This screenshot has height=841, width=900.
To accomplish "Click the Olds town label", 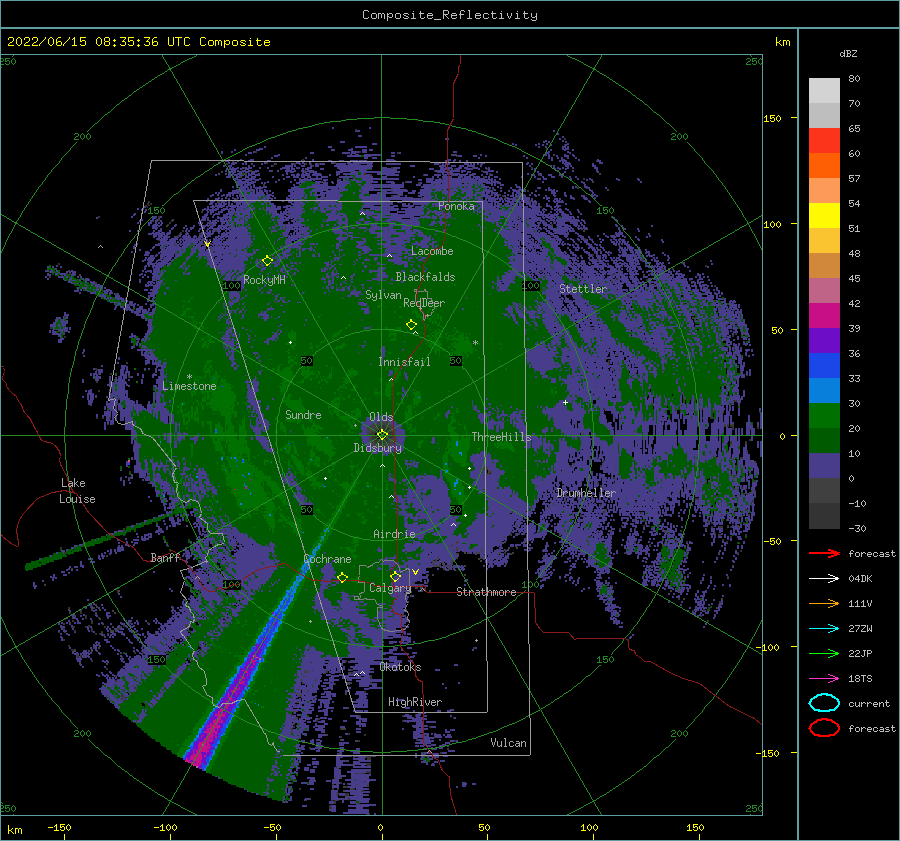I will (x=381, y=417).
